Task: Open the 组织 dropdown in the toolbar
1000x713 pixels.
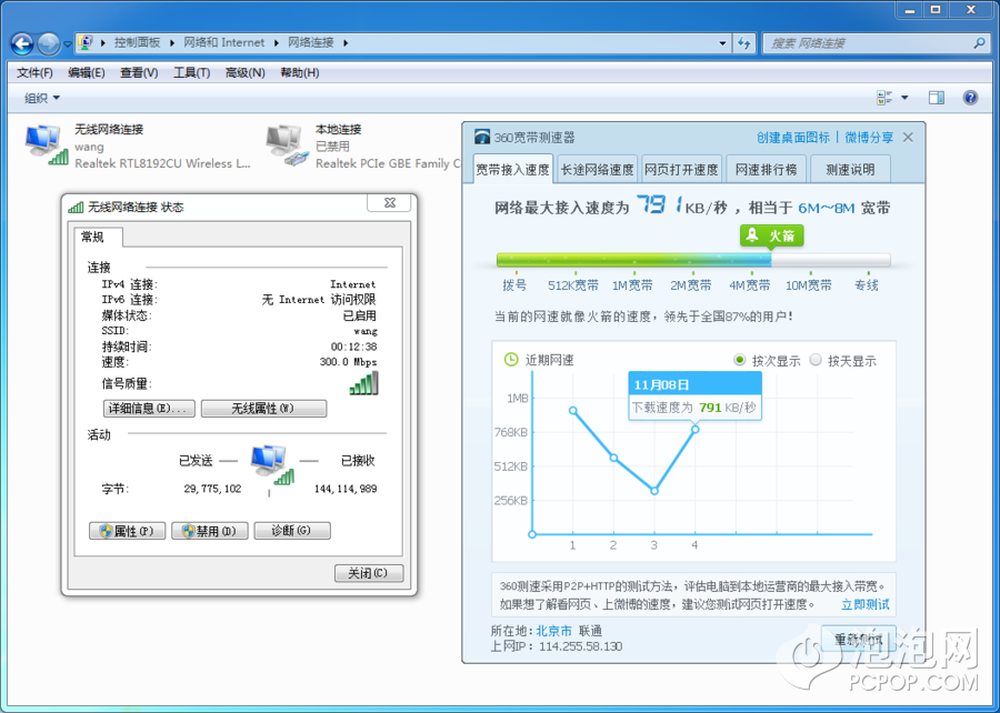Action: [x=42, y=98]
